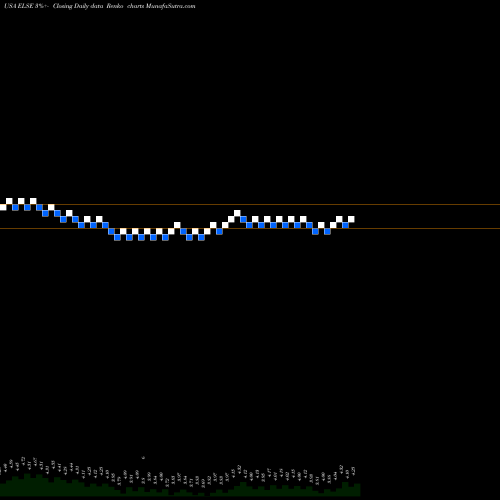
Task: Click the "USA ELSE 3%+-" title text
Action: [x=26, y=6]
